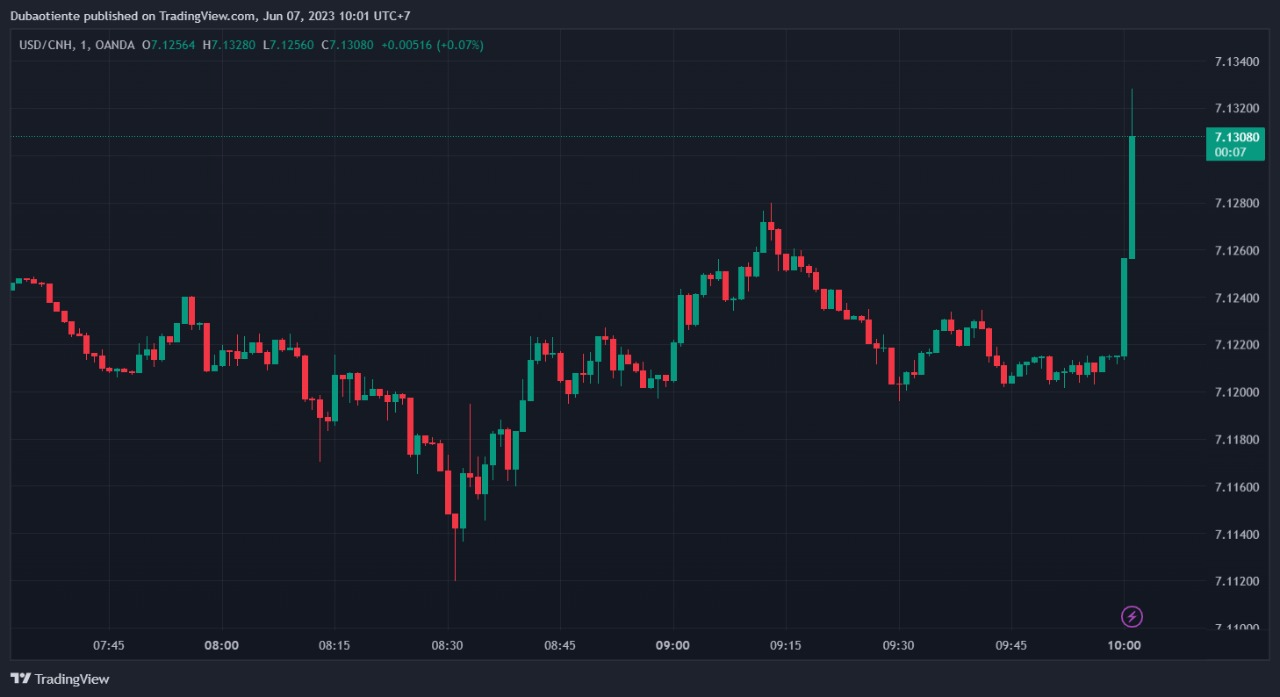
Task: Click the tall green candle at 10:00
Action: click(1132, 197)
